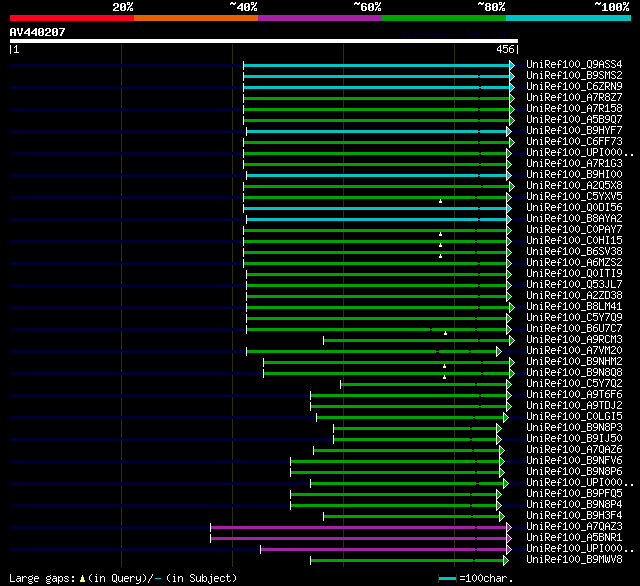Open the UniRef100_A5B9Q7 label

coord(574,120)
